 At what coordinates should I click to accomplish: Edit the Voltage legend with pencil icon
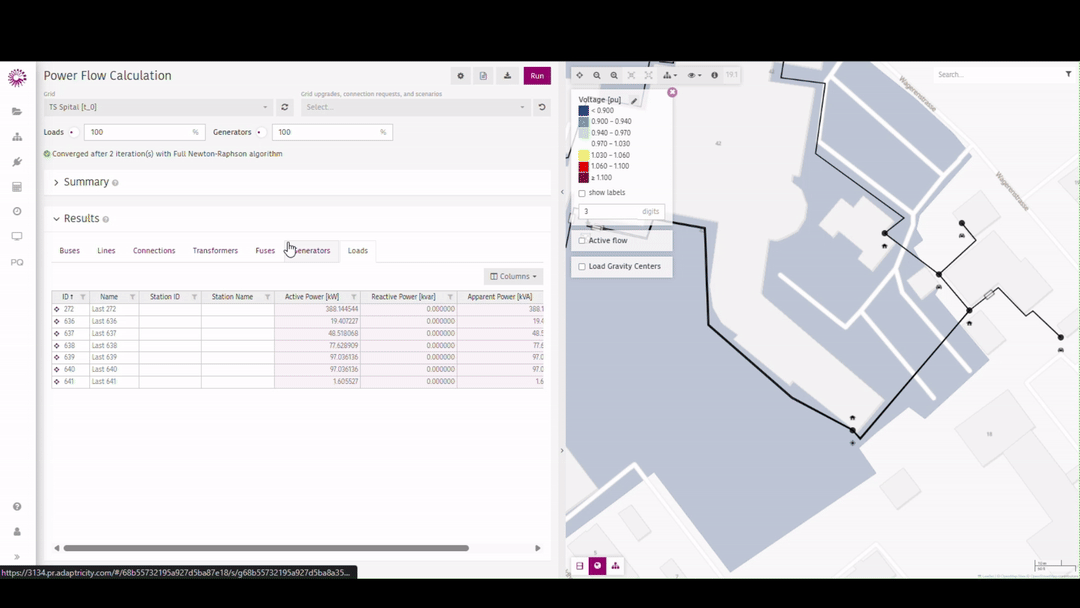[634, 100]
